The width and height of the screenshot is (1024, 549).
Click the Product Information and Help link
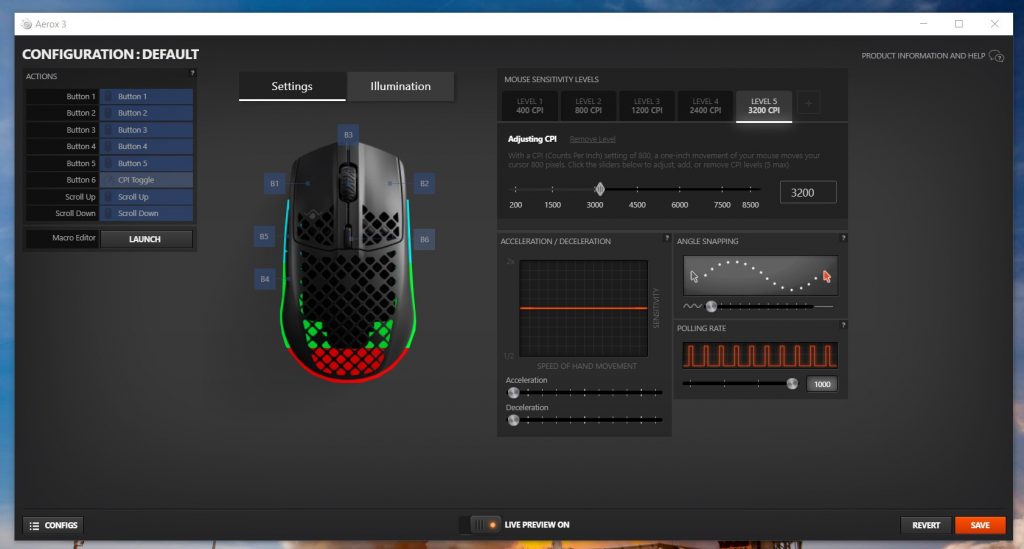click(x=923, y=56)
